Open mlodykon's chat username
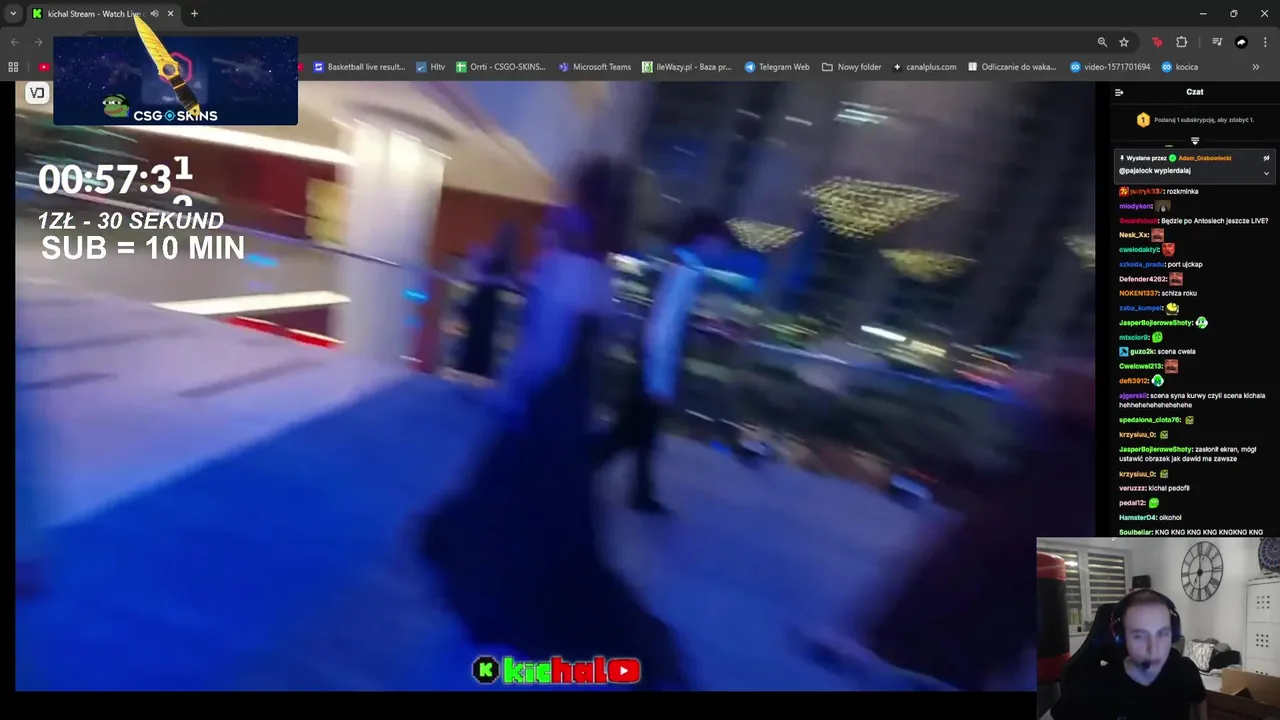This screenshot has width=1280, height=720. click(1134, 206)
